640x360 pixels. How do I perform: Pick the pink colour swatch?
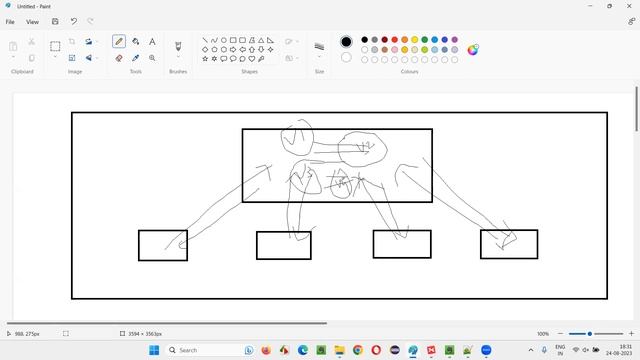click(x=394, y=50)
